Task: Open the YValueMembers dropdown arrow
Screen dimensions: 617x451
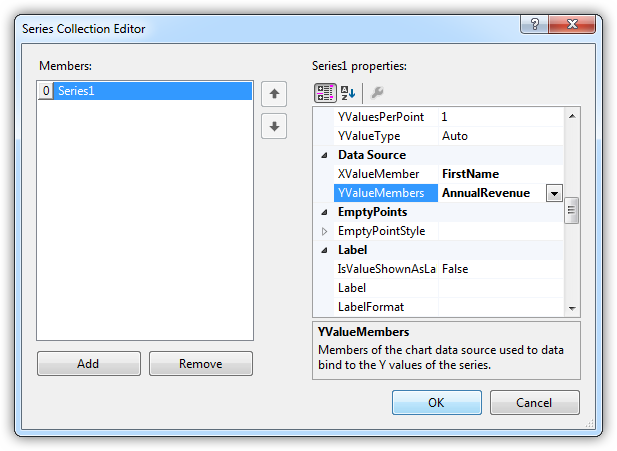Action: tap(553, 193)
